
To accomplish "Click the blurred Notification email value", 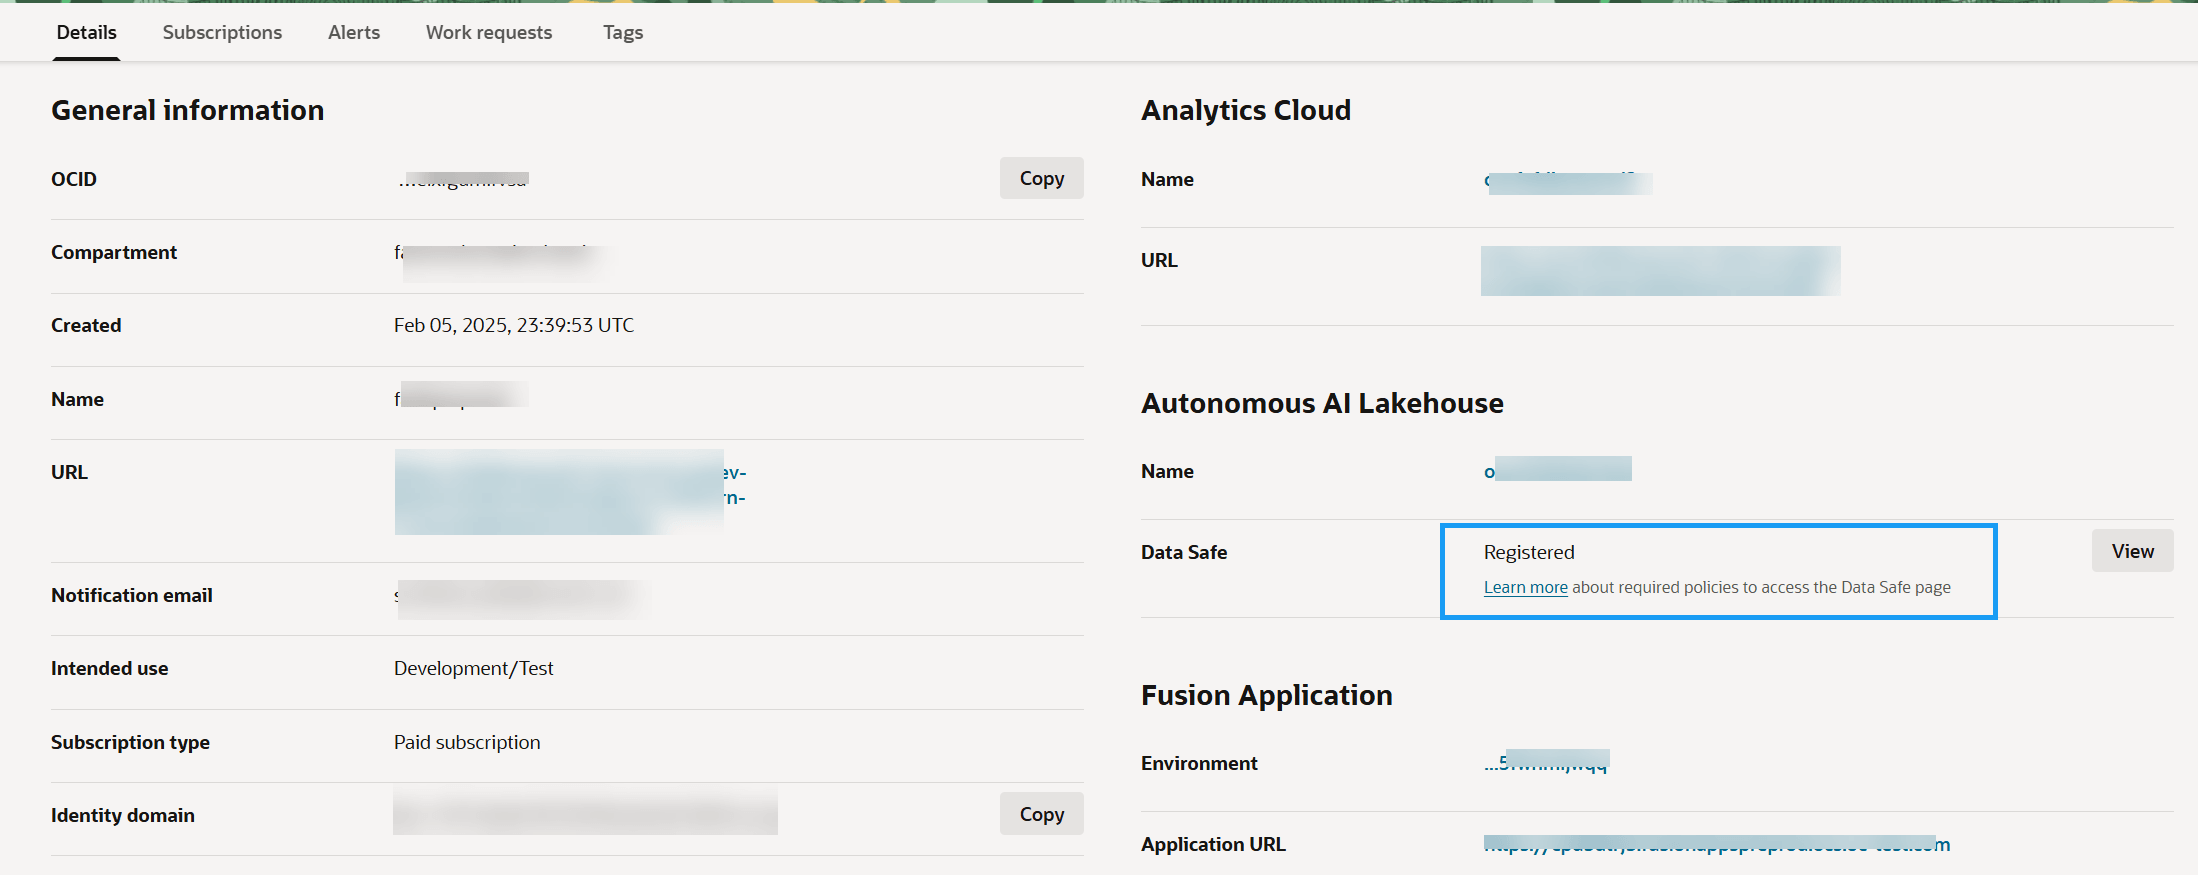I will (521, 599).
